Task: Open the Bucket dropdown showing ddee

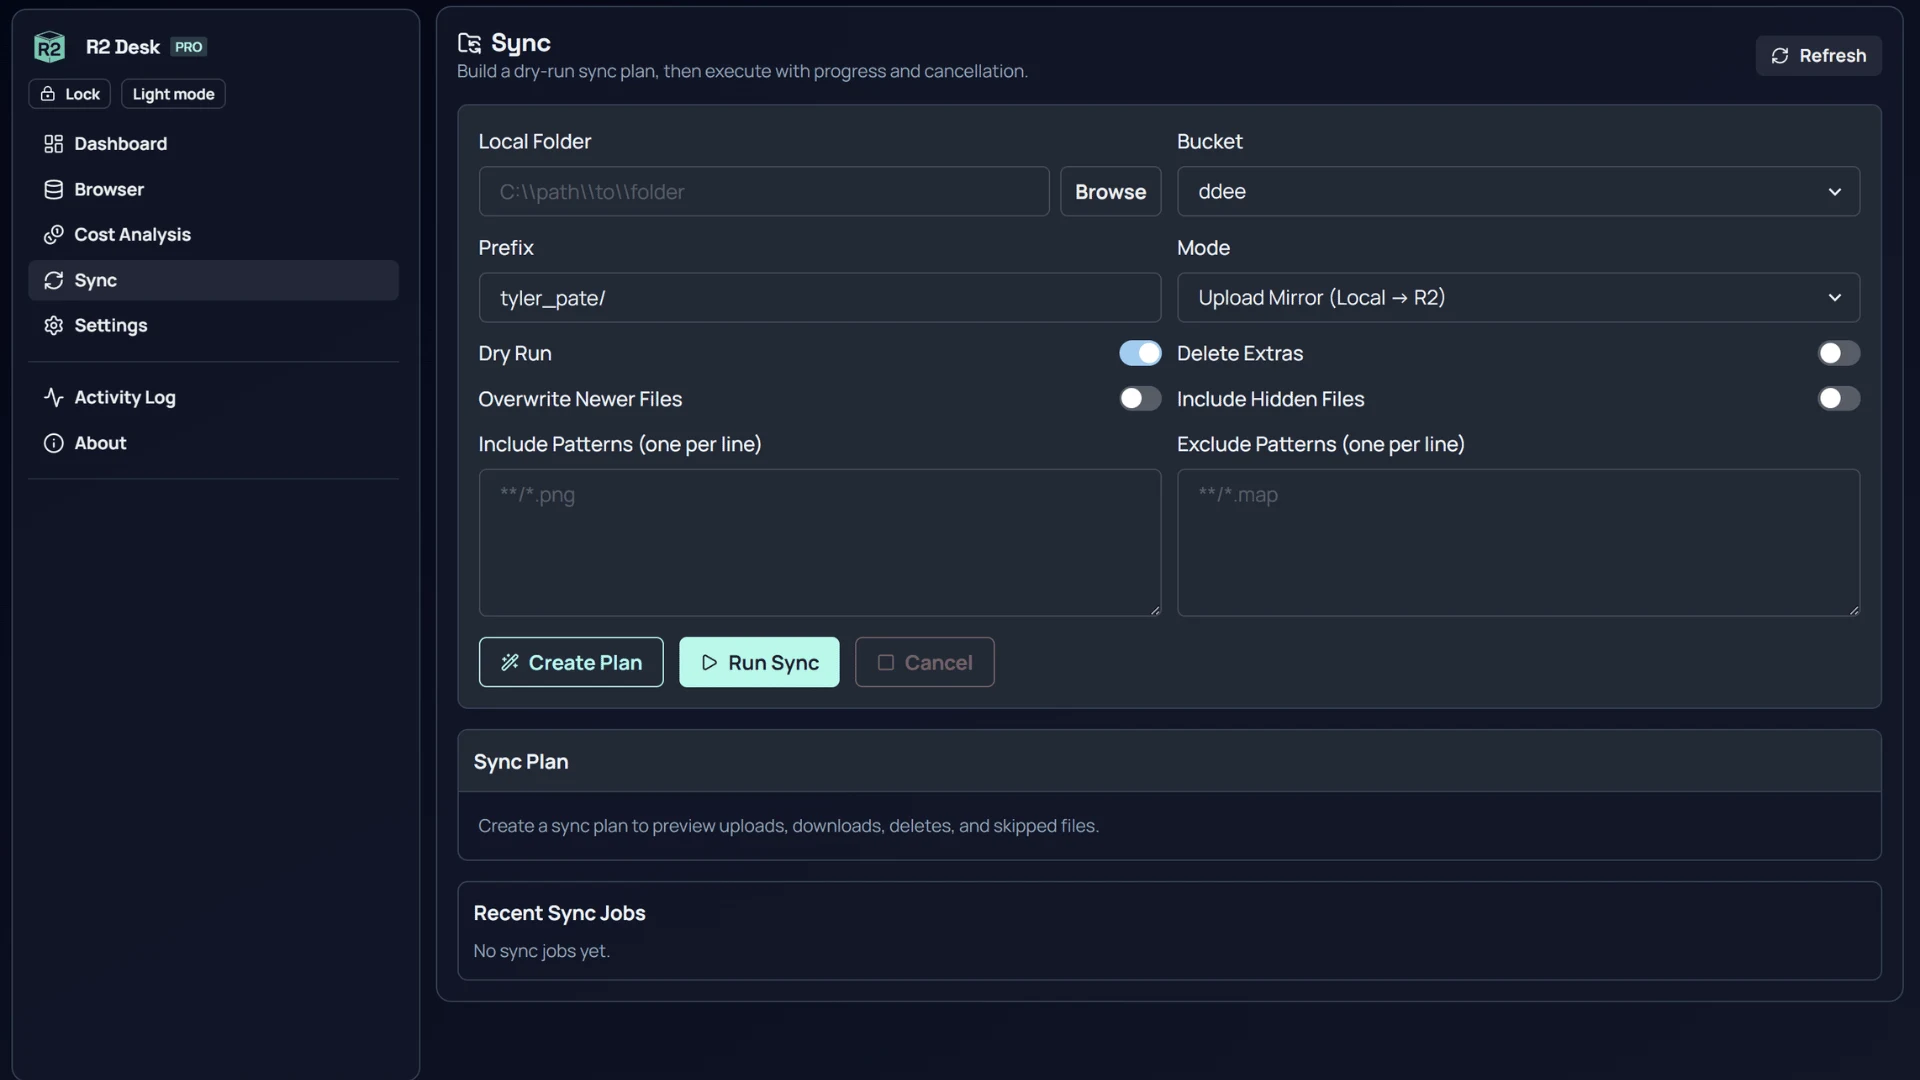Action: 1518,192
